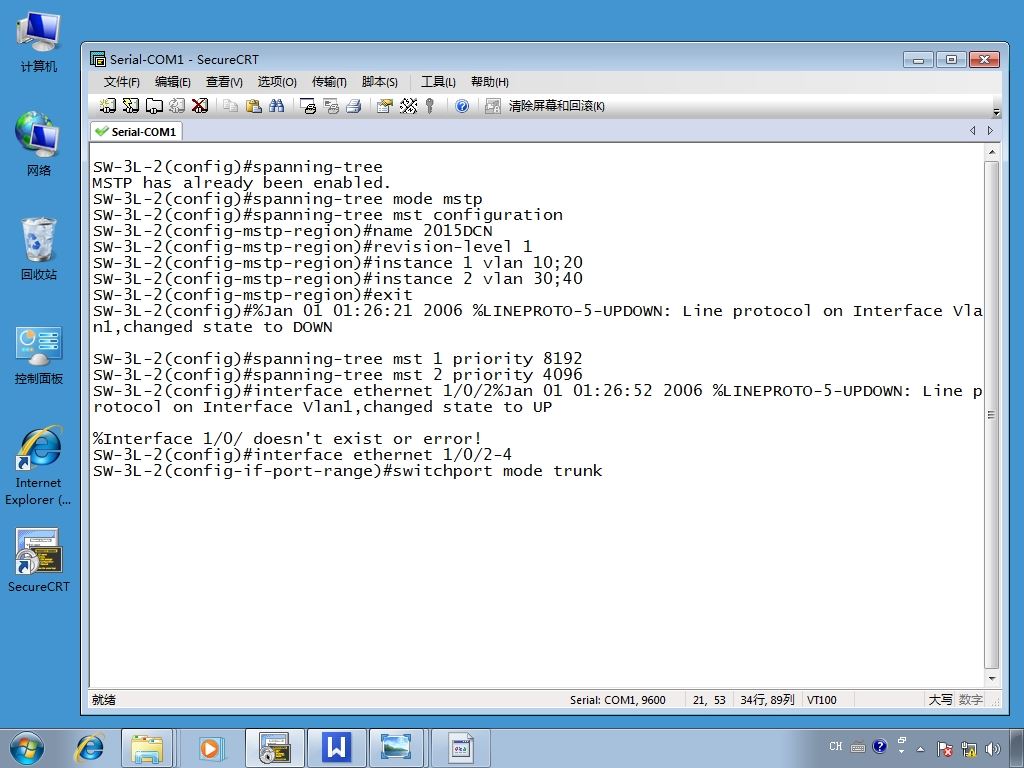Image resolution: width=1024 pixels, height=768 pixels.
Task: Click the SecureCRT taskbar button
Action: [274, 748]
